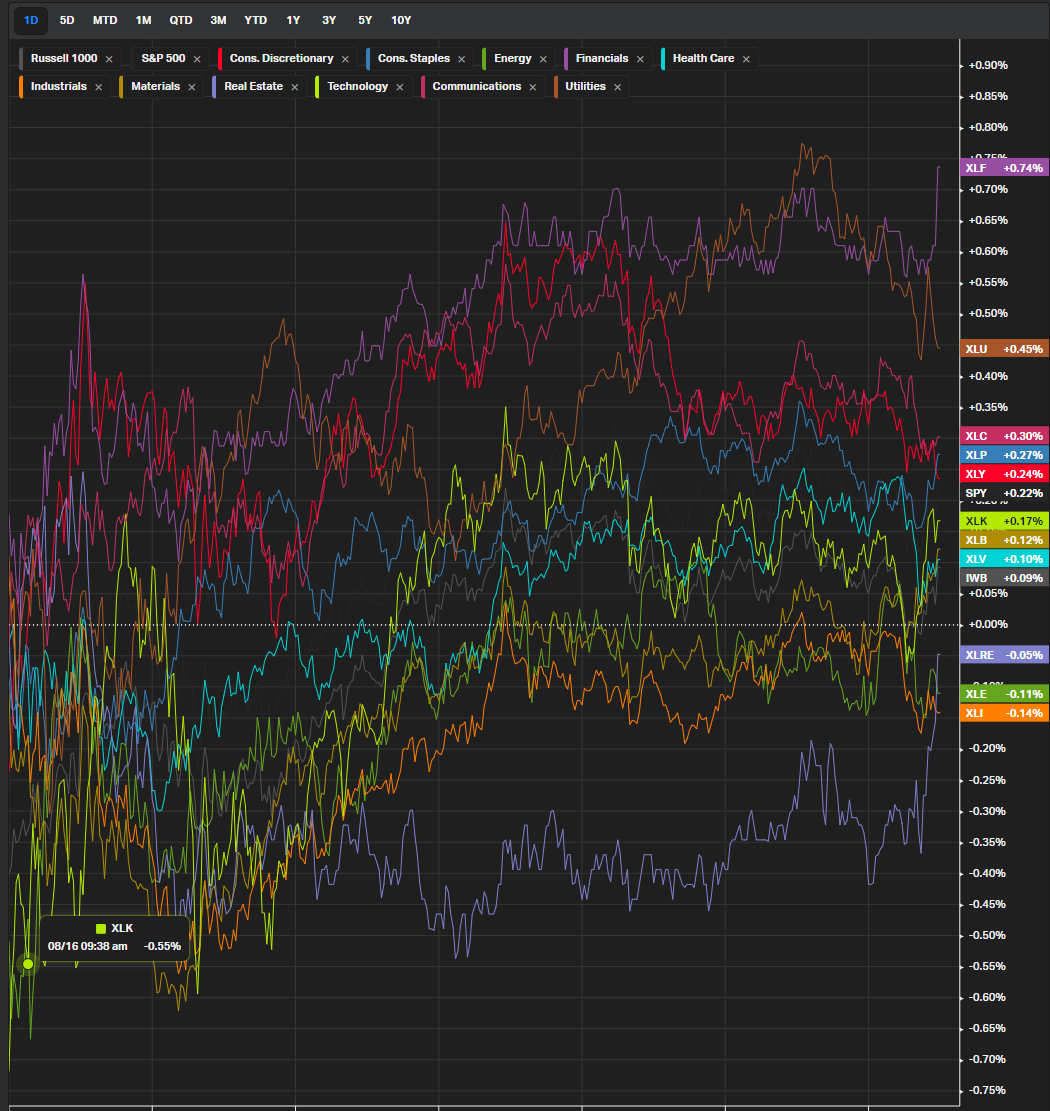This screenshot has width=1050, height=1111.
Task: Select the 1M range tab
Action: click(143, 20)
